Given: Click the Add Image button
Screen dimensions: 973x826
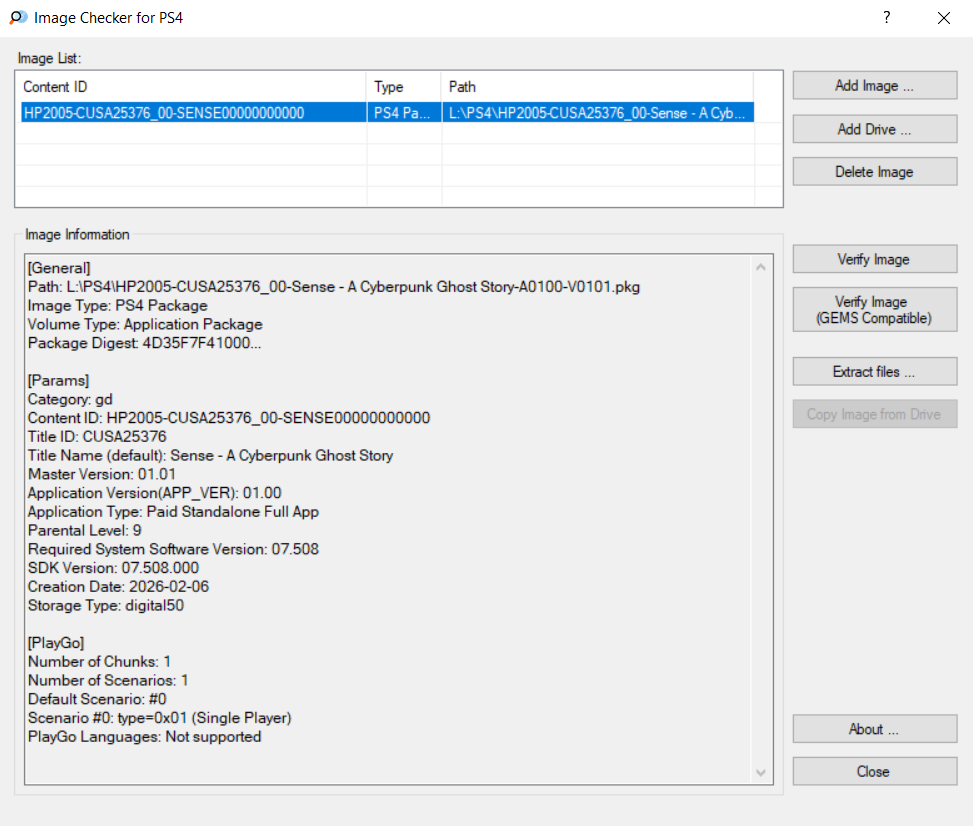Looking at the screenshot, I should pyautogui.click(x=874, y=86).
